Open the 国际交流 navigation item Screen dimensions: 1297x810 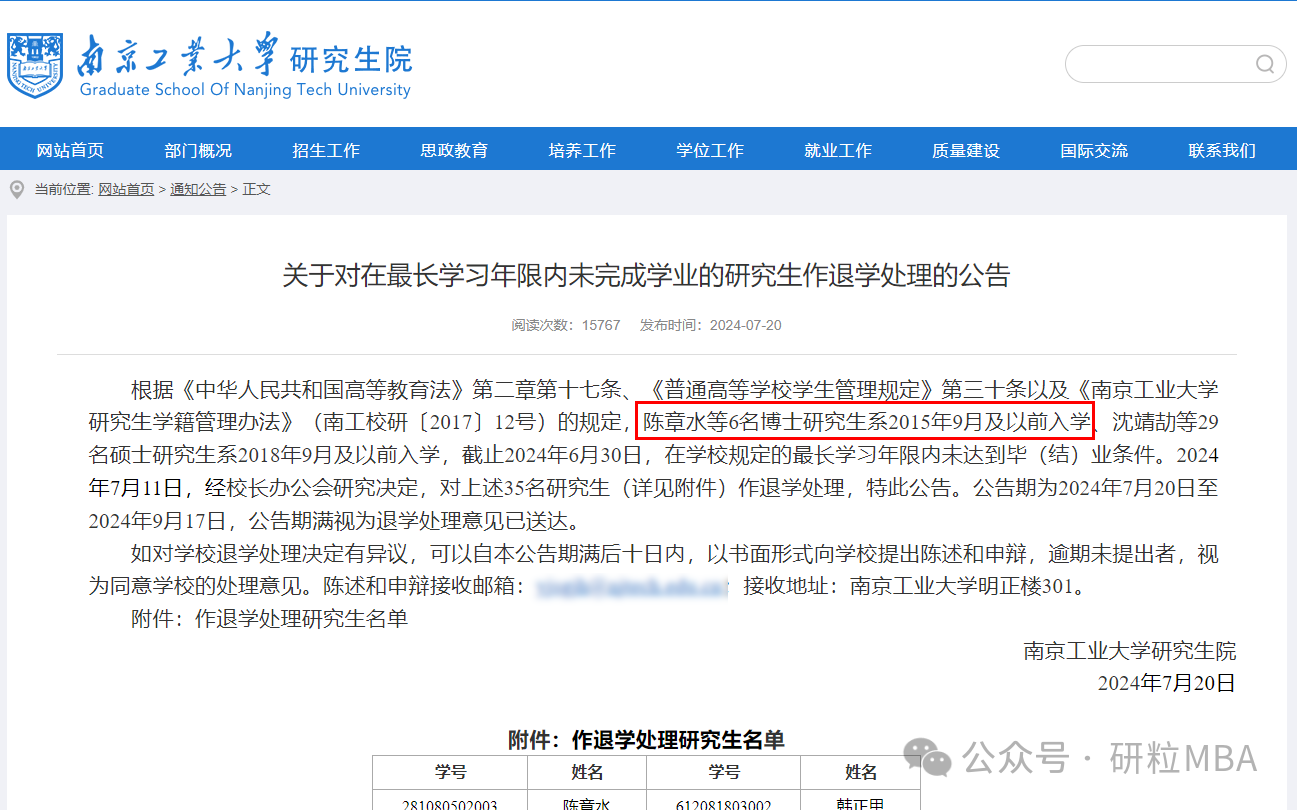pos(1094,150)
